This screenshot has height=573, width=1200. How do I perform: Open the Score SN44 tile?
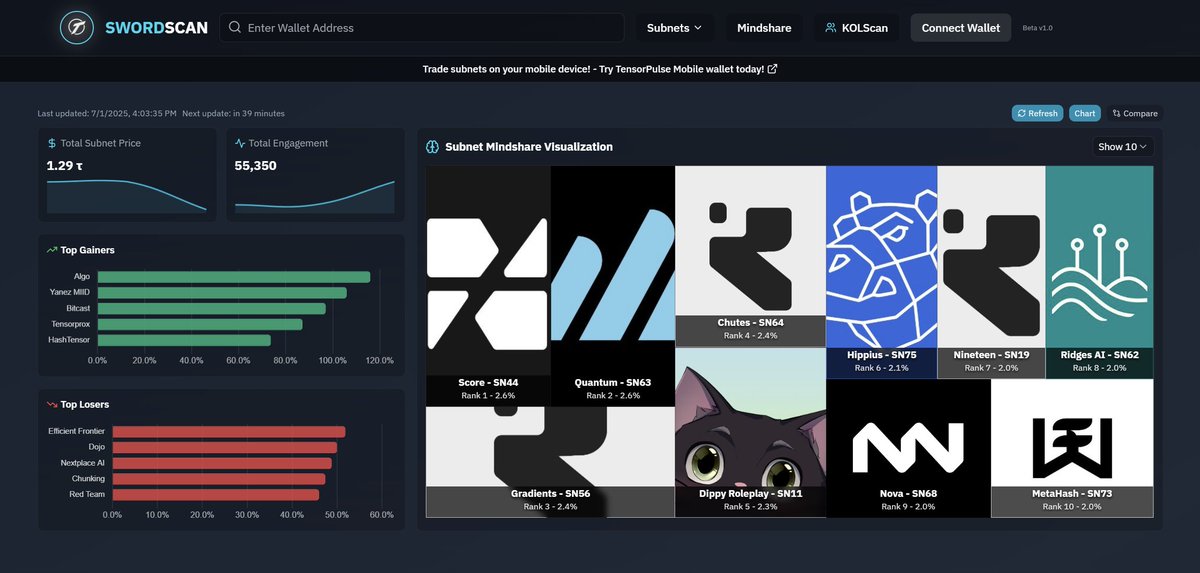pyautogui.click(x=488, y=286)
